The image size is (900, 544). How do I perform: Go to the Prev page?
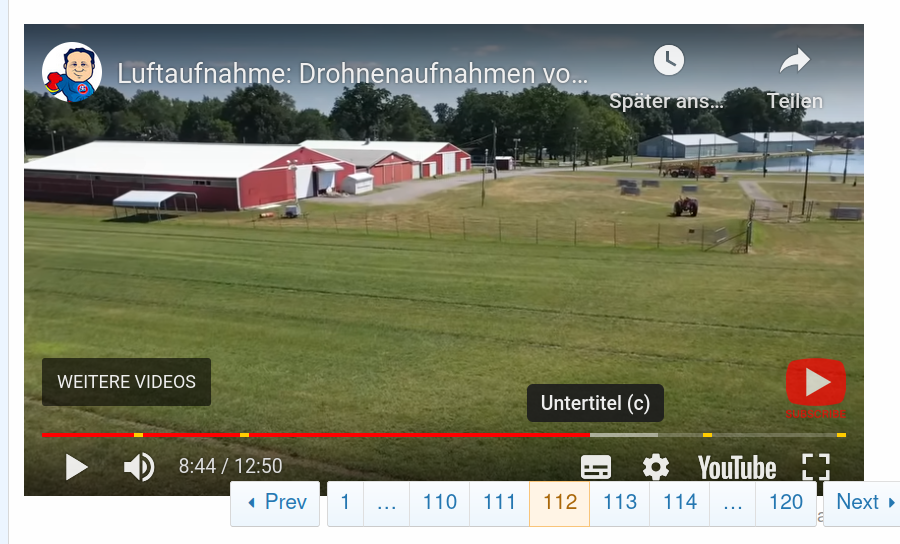[275, 503]
